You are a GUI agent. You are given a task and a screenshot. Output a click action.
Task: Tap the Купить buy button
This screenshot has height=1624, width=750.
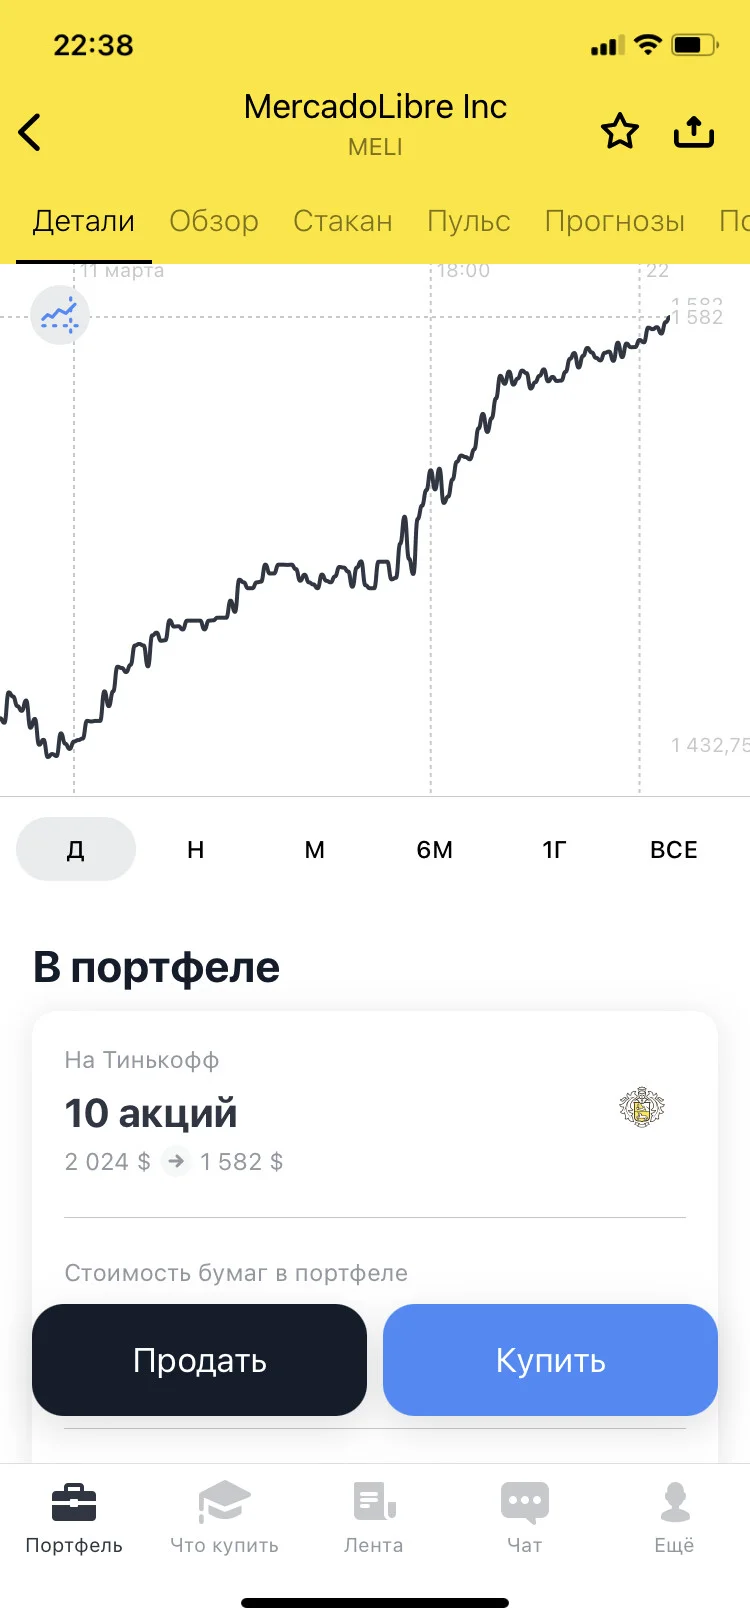[x=551, y=1360]
